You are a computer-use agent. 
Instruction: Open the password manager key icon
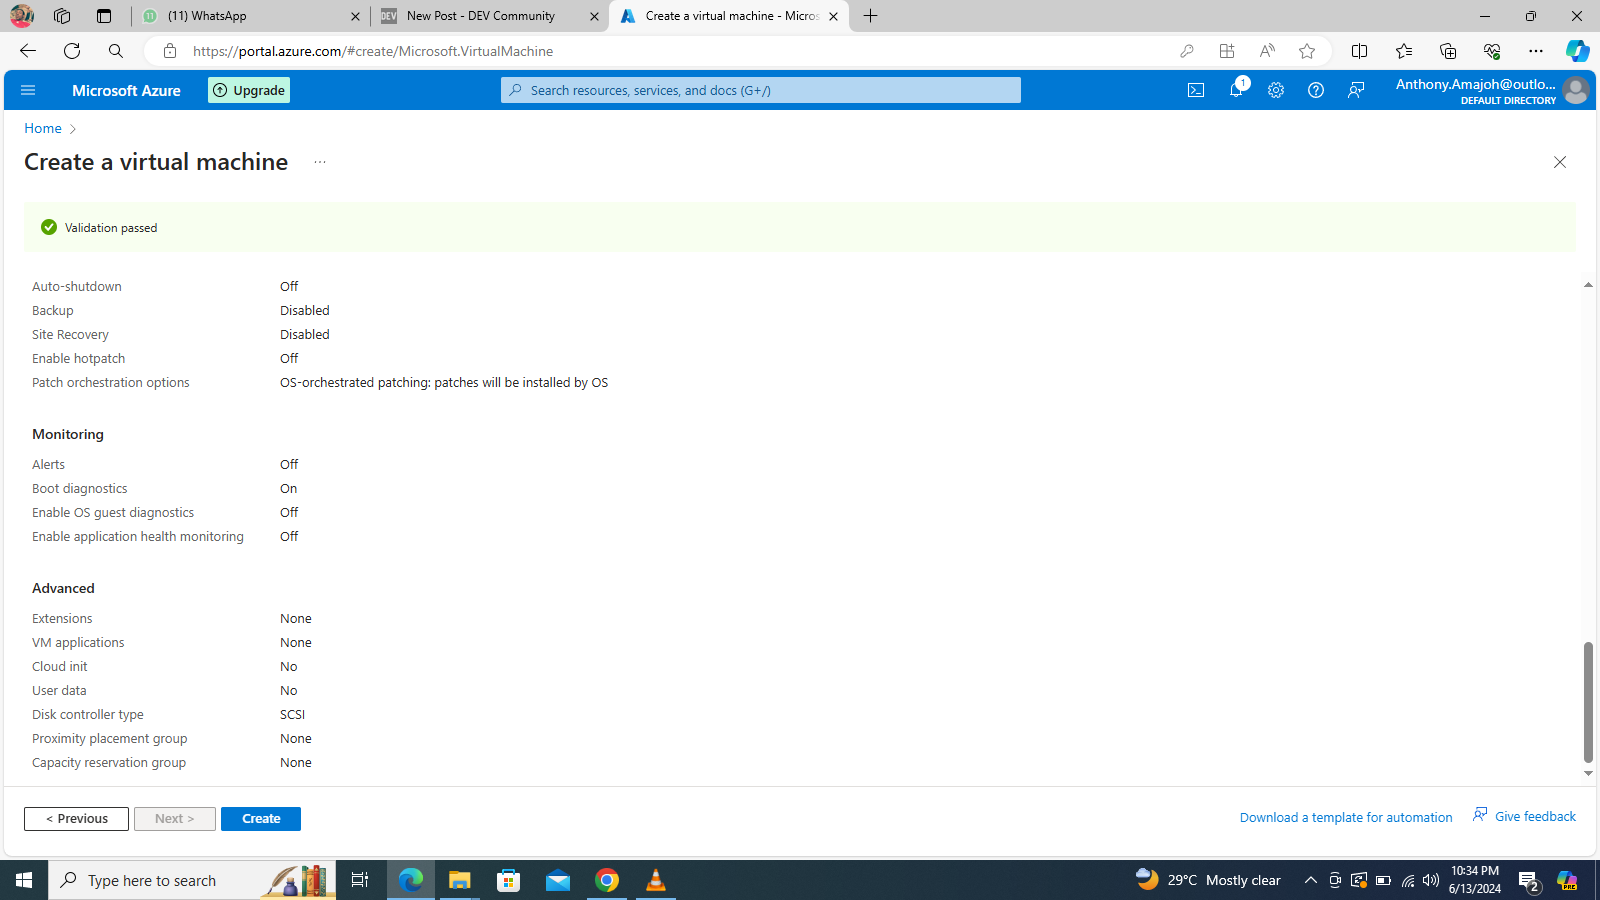[1187, 51]
